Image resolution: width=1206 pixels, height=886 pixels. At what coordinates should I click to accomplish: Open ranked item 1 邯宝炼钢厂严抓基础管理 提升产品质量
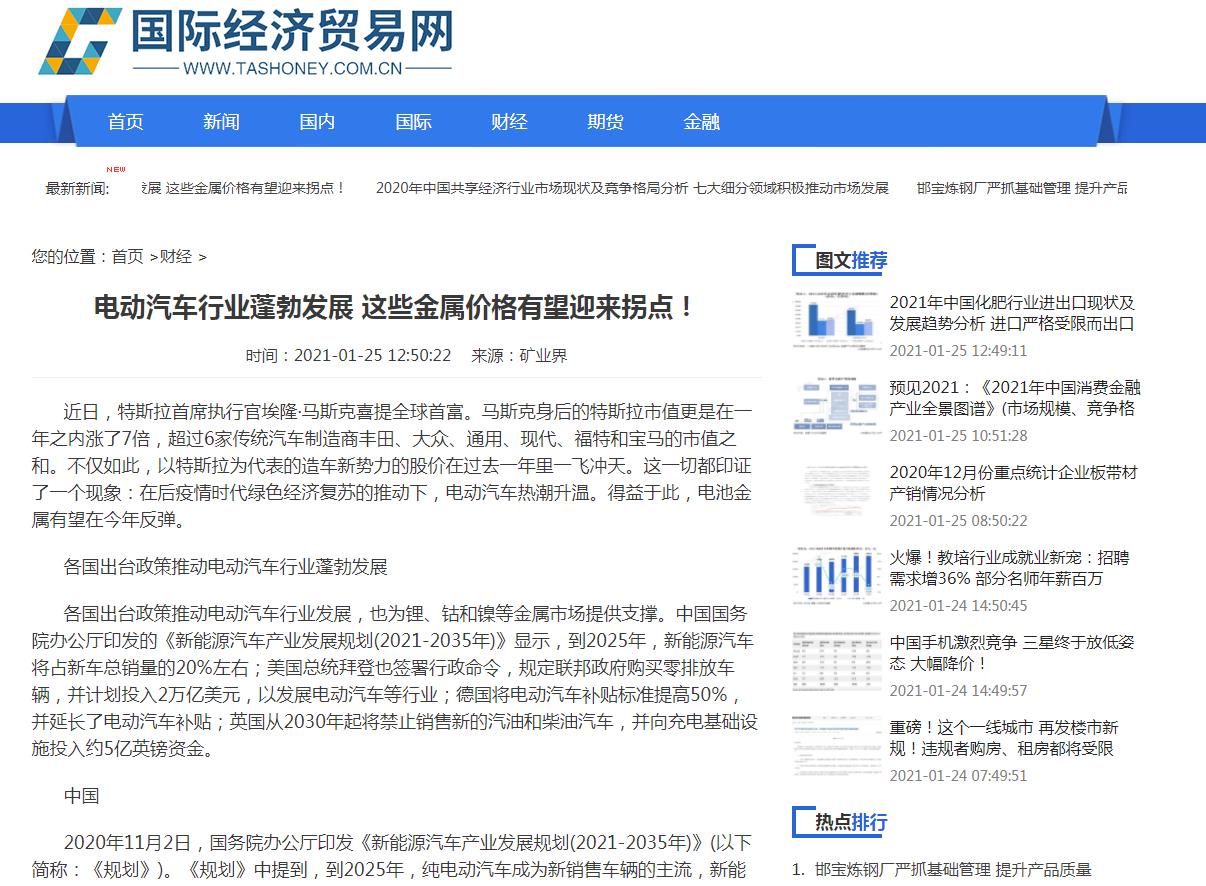953,870
